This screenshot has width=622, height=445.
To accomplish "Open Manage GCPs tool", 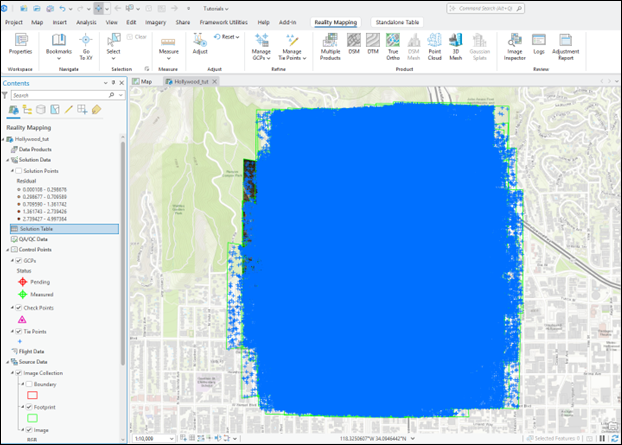I will (261, 47).
